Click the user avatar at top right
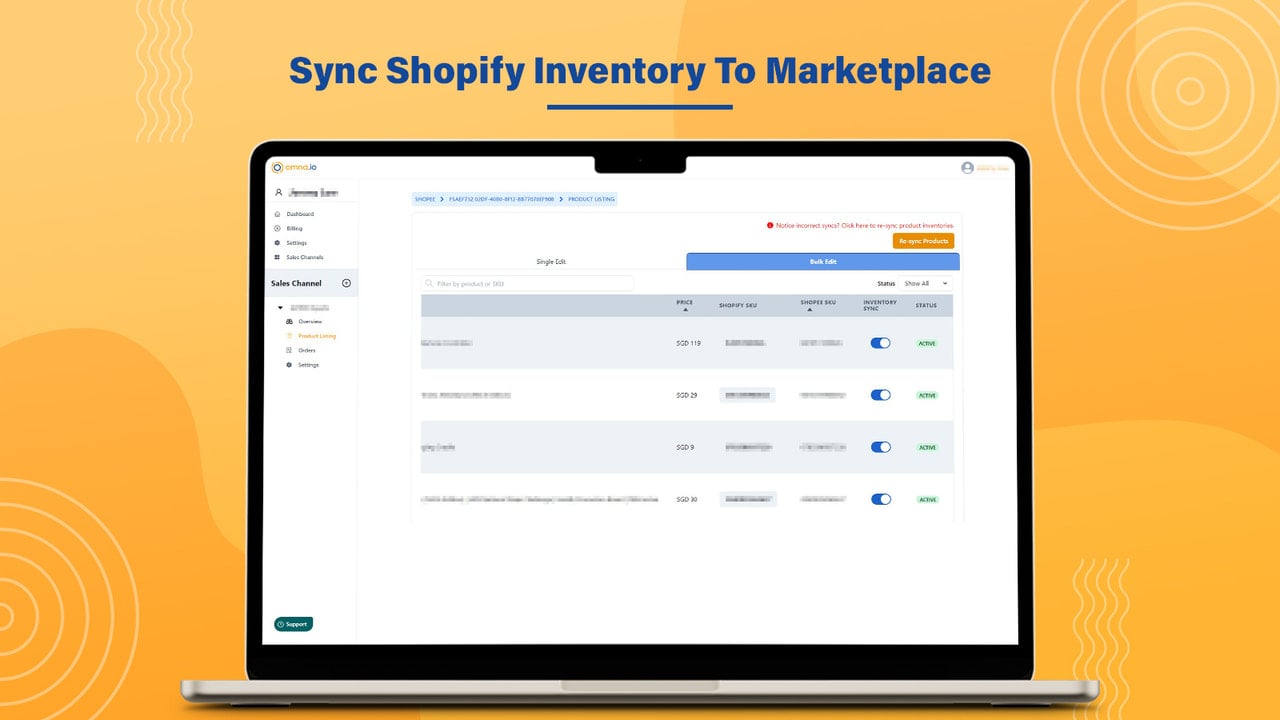Screen dimensions: 1280x720 click(967, 168)
